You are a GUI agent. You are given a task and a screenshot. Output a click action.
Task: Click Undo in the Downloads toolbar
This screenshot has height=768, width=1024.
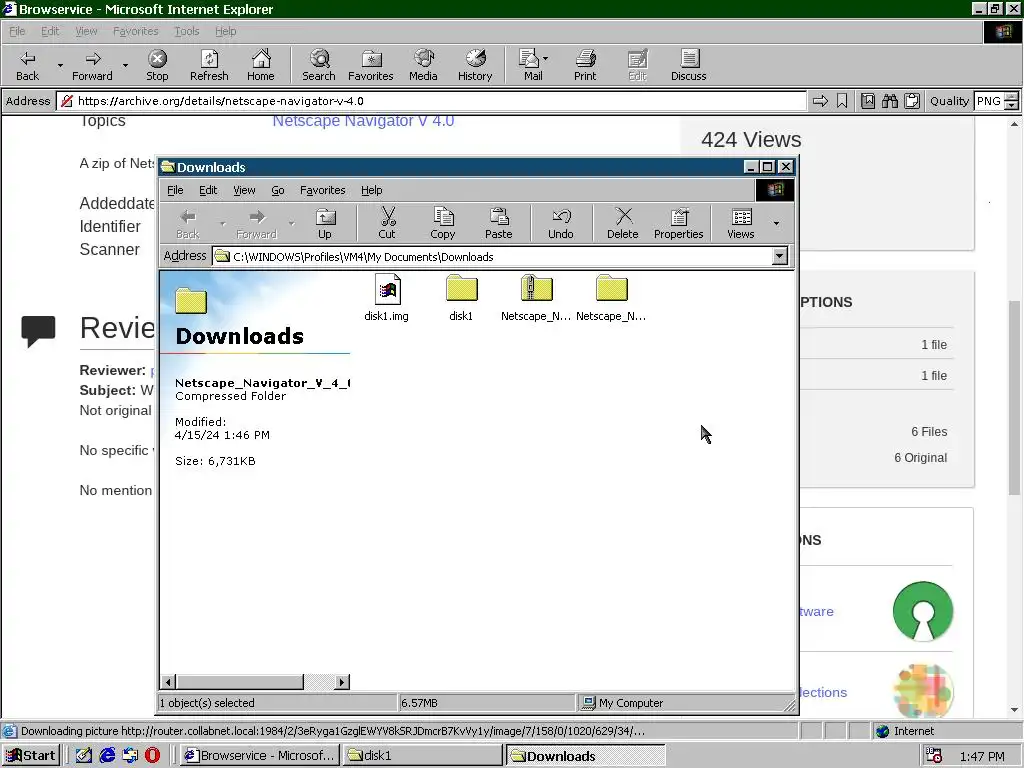[x=561, y=223]
